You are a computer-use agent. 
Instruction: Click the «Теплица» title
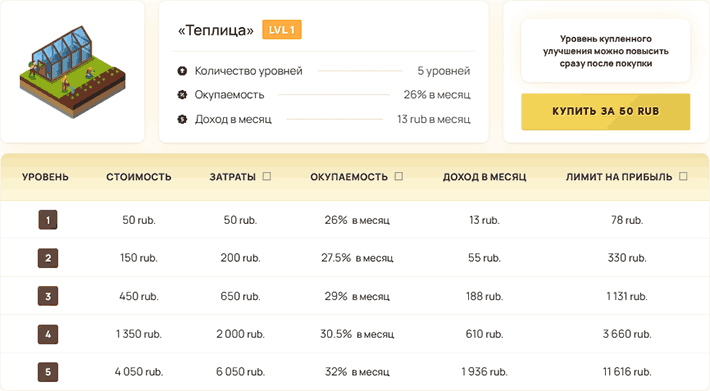[216, 30]
